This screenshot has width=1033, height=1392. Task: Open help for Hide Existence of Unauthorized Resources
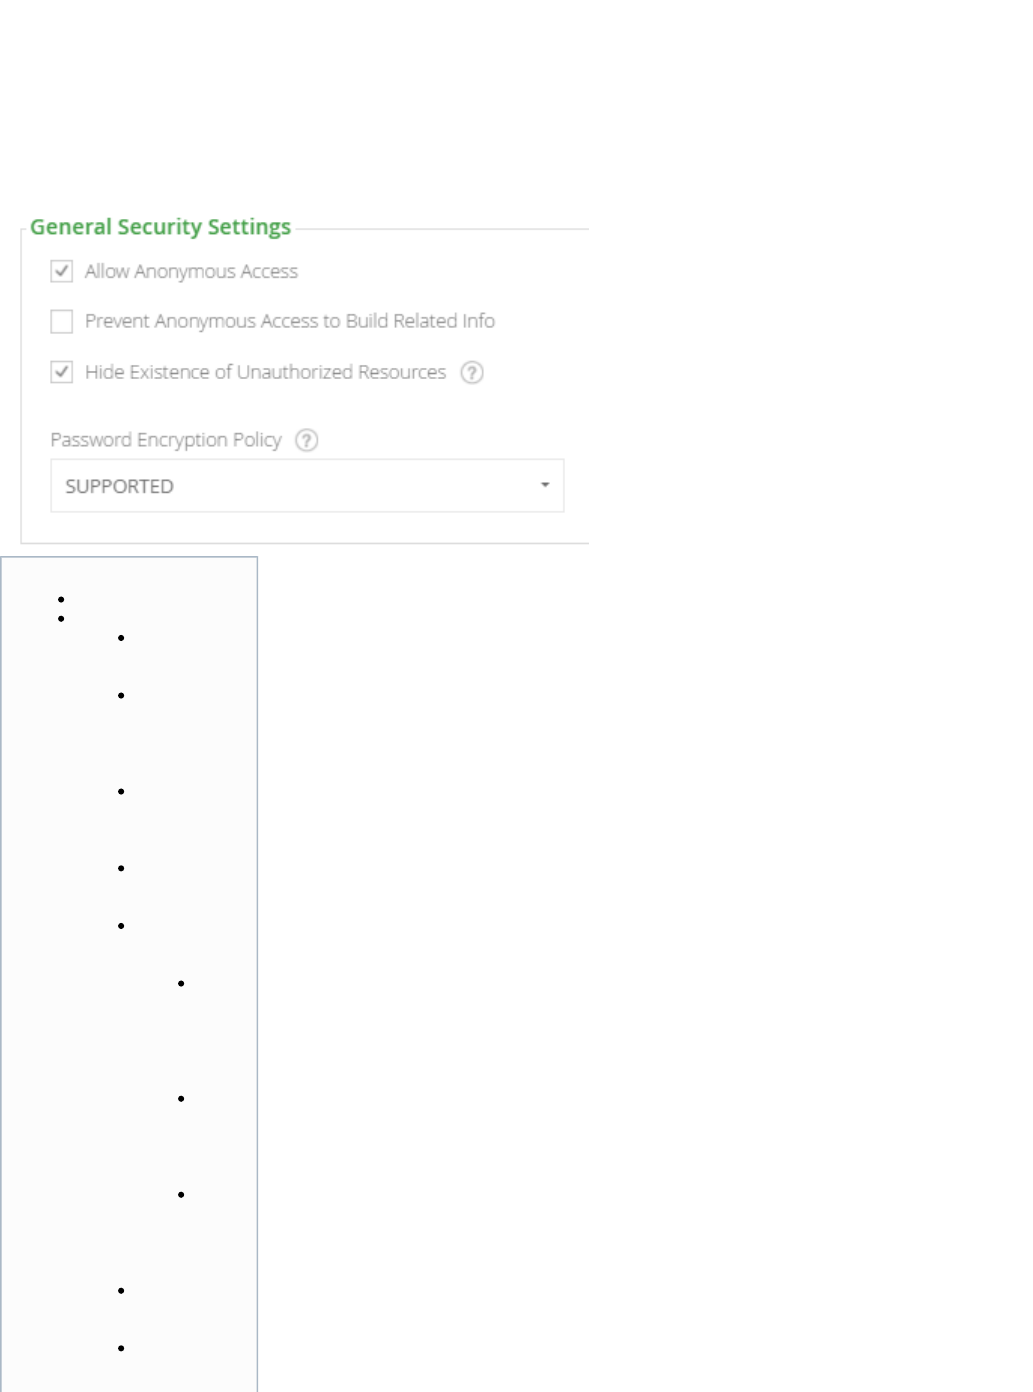coord(472,373)
